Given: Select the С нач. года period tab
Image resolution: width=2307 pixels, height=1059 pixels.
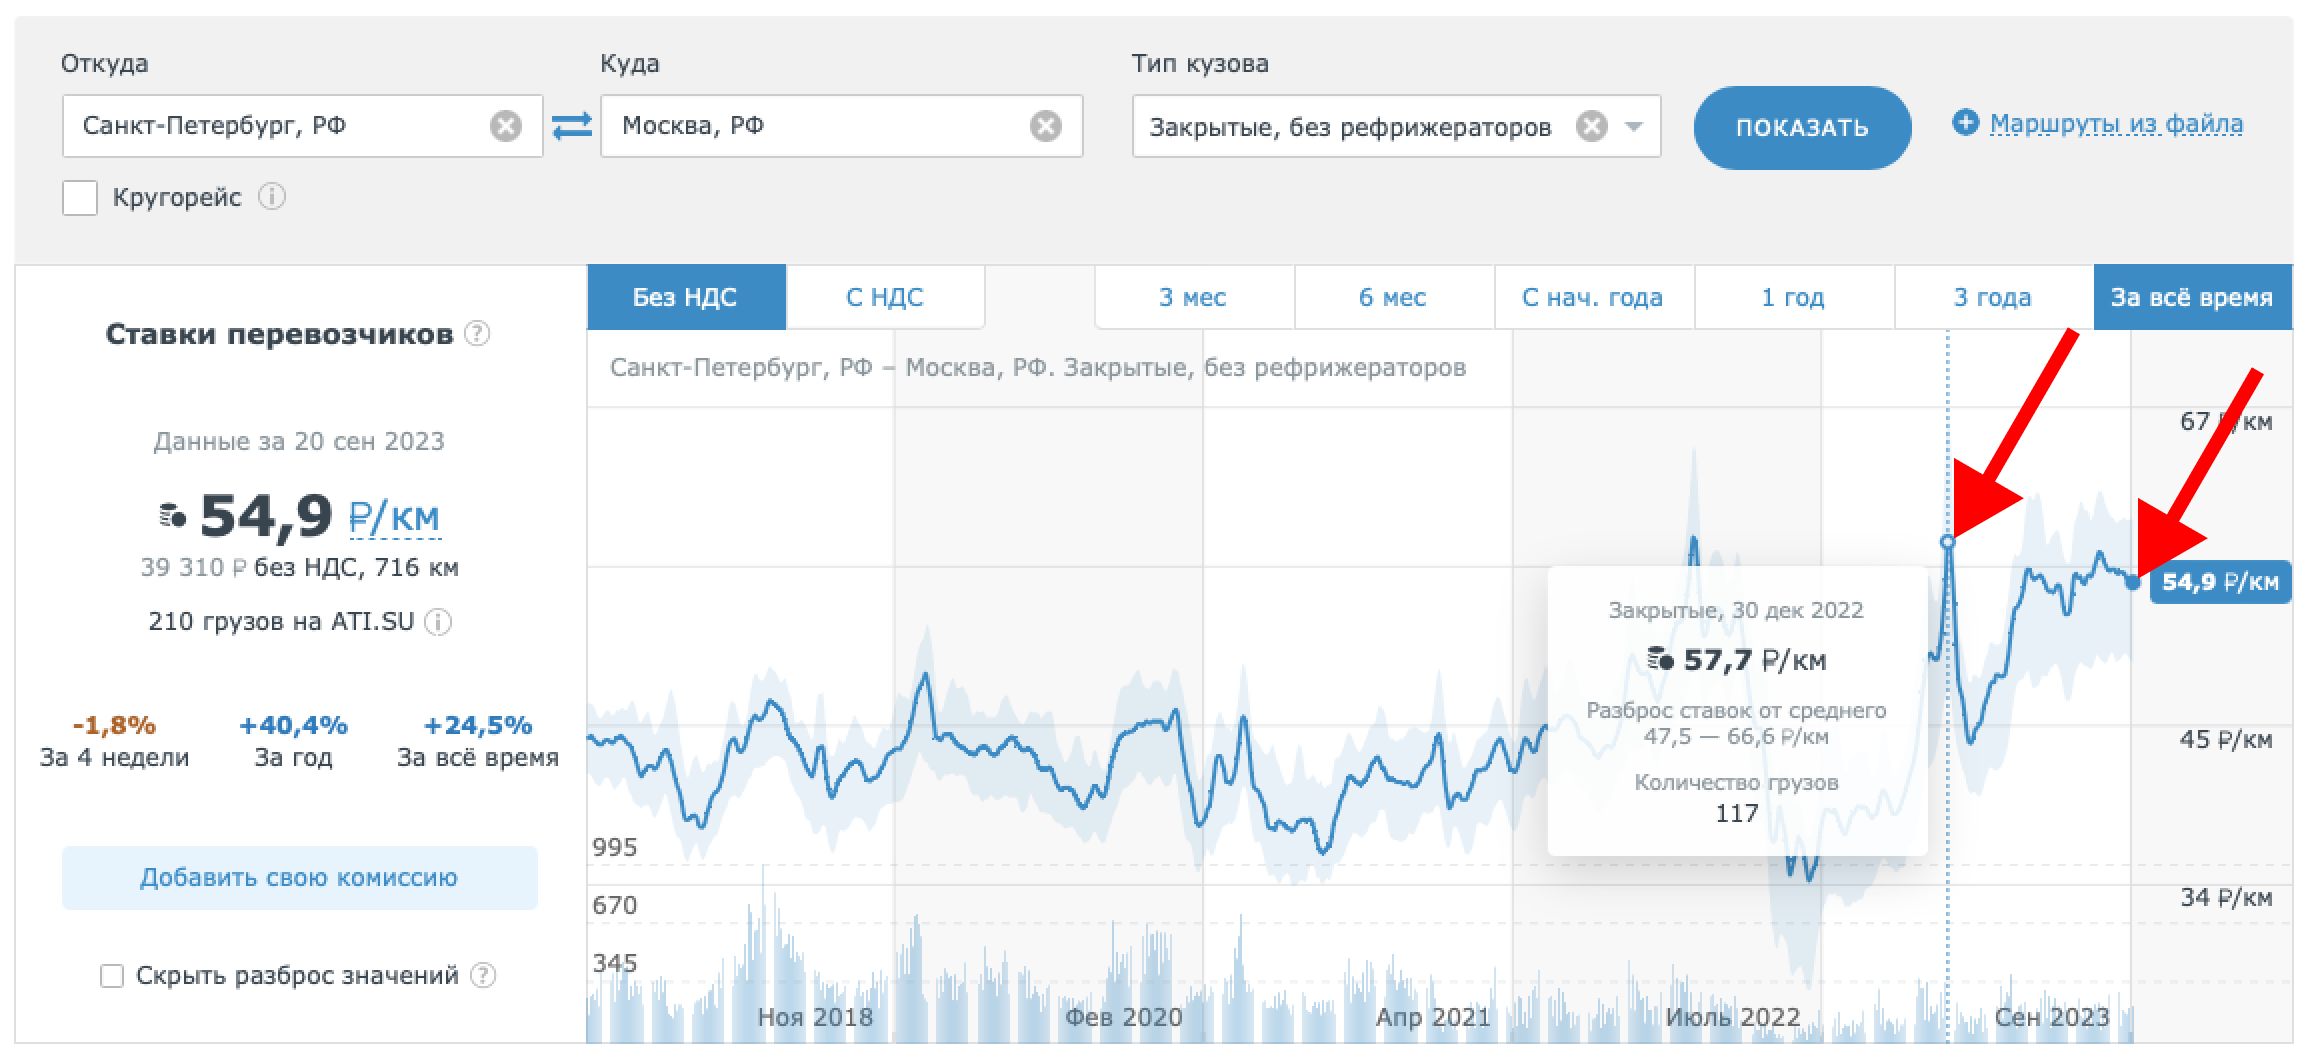Looking at the screenshot, I should point(1594,297).
